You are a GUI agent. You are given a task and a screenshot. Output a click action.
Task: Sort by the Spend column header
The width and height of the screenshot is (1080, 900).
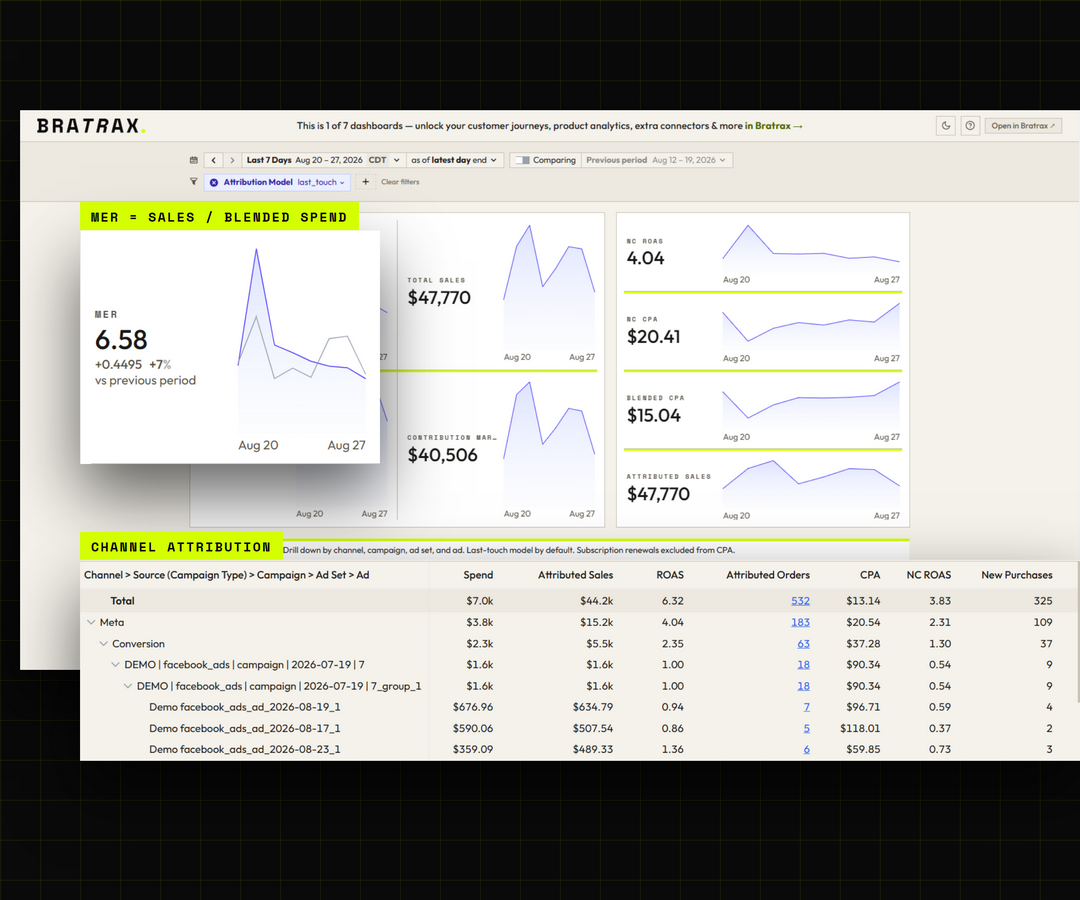click(478, 575)
